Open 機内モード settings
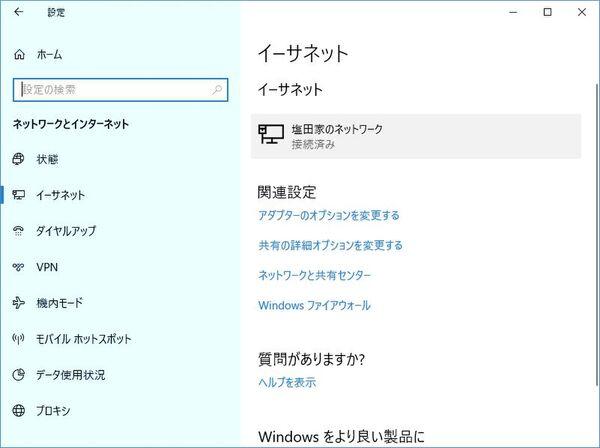600x448 pixels. pos(59,303)
